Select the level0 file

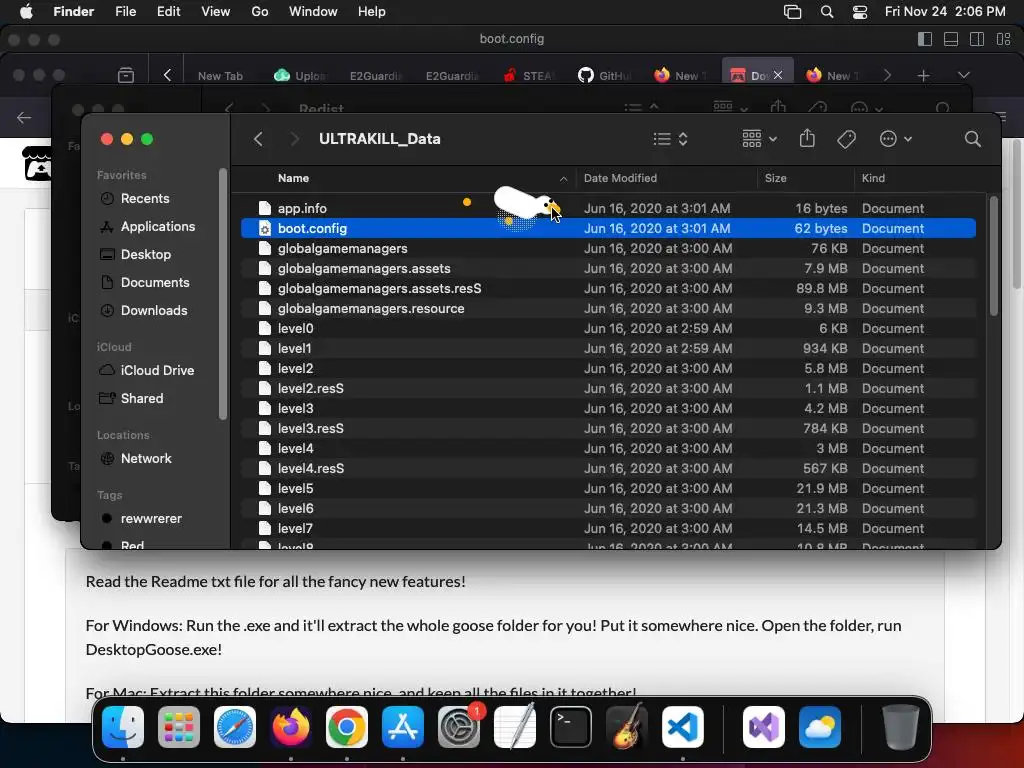(x=608, y=328)
